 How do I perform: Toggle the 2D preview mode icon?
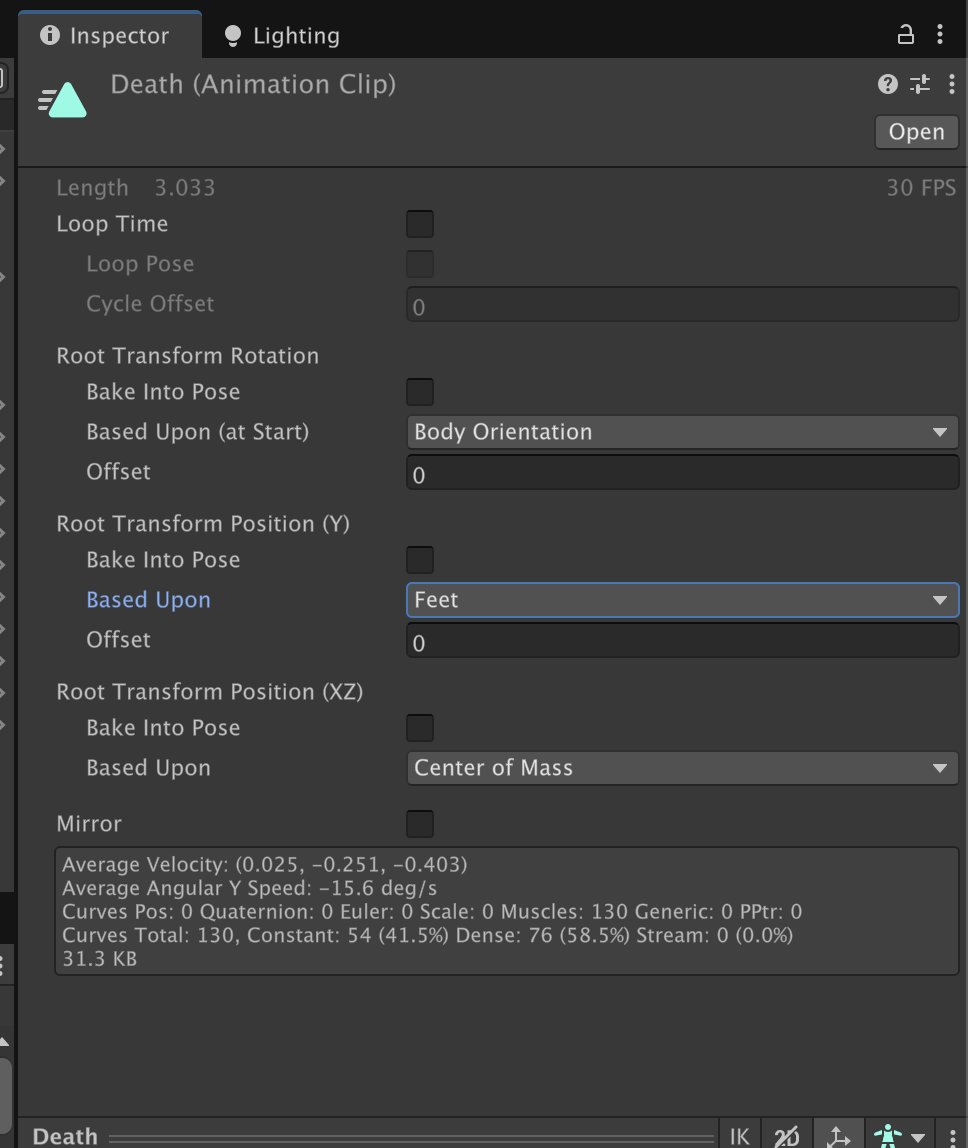[787, 1136]
